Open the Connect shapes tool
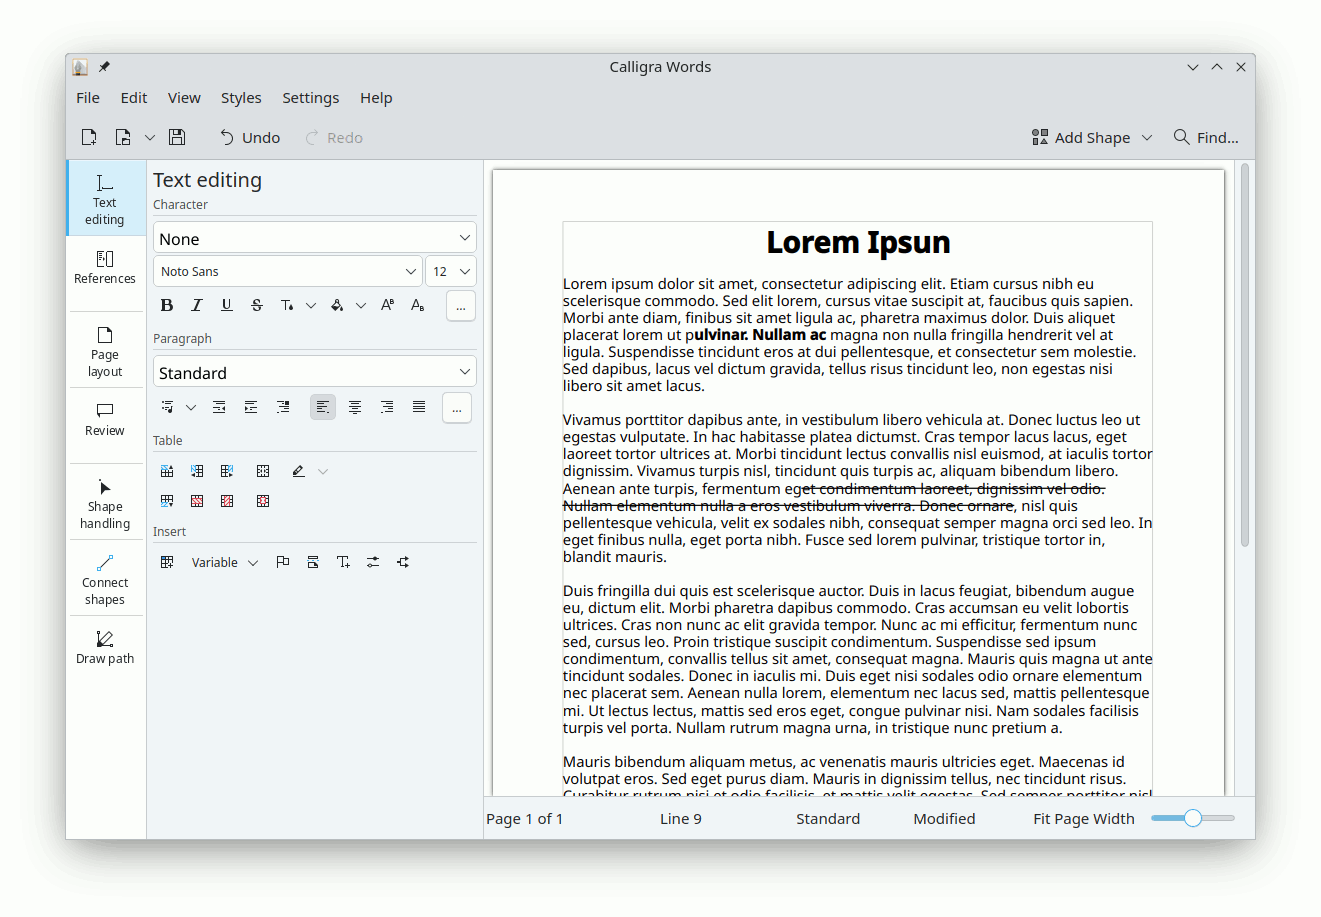This screenshot has width=1321, height=917. (105, 579)
